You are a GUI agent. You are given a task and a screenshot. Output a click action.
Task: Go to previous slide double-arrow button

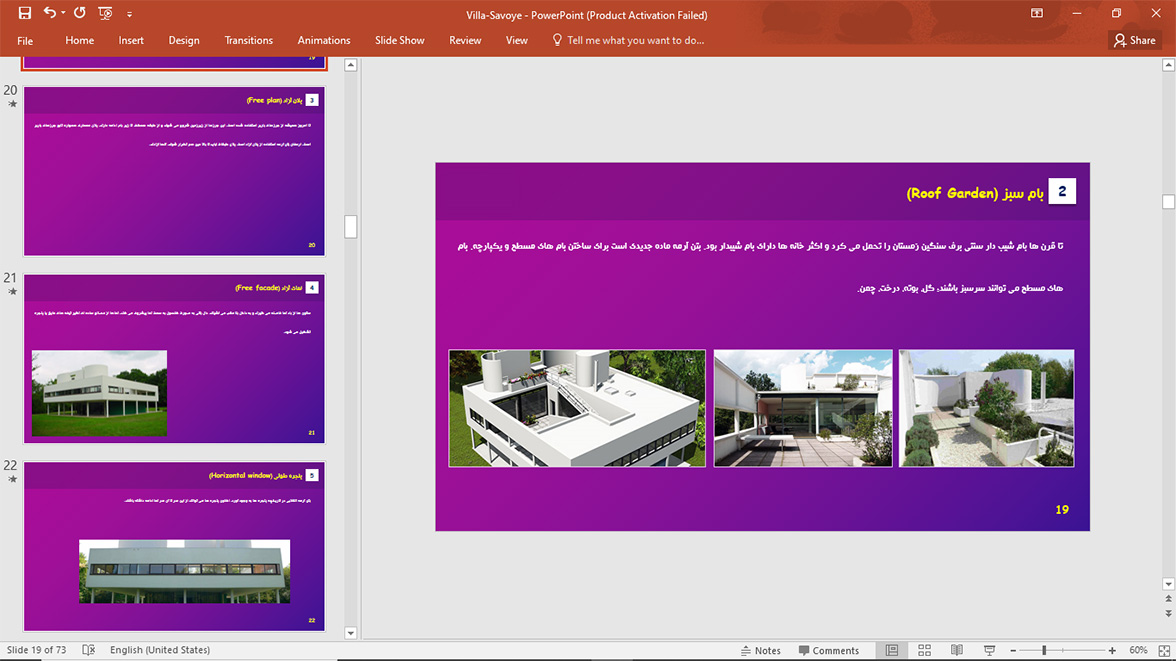click(1168, 599)
